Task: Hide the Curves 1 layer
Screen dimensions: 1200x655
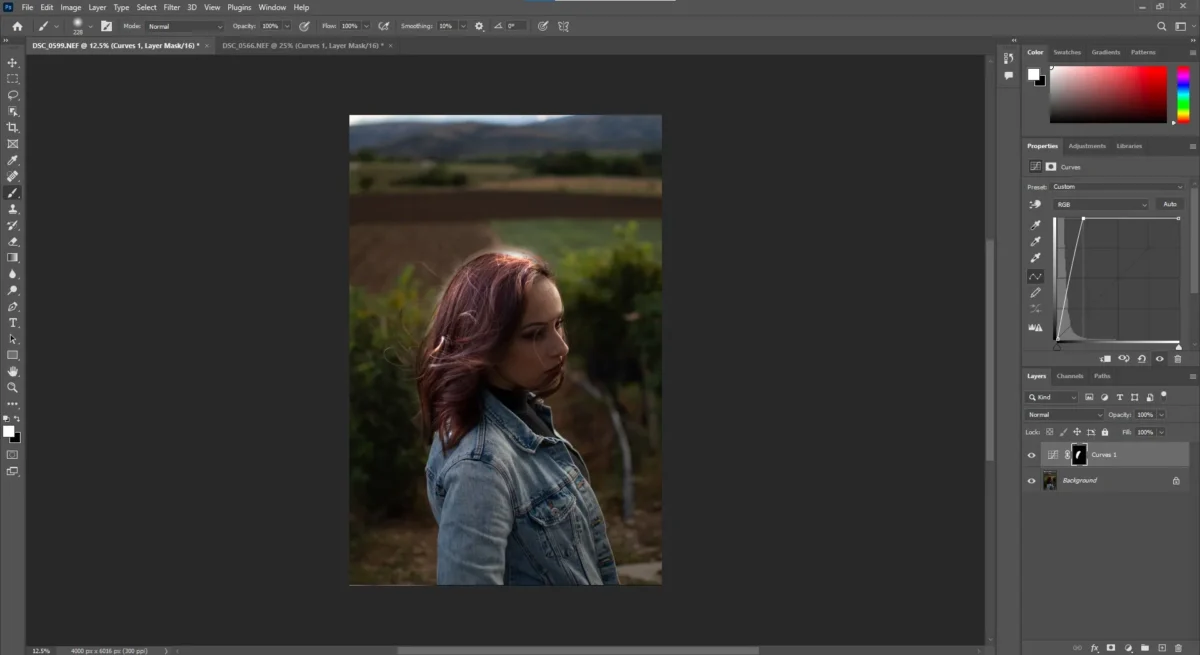Action: pyautogui.click(x=1032, y=455)
